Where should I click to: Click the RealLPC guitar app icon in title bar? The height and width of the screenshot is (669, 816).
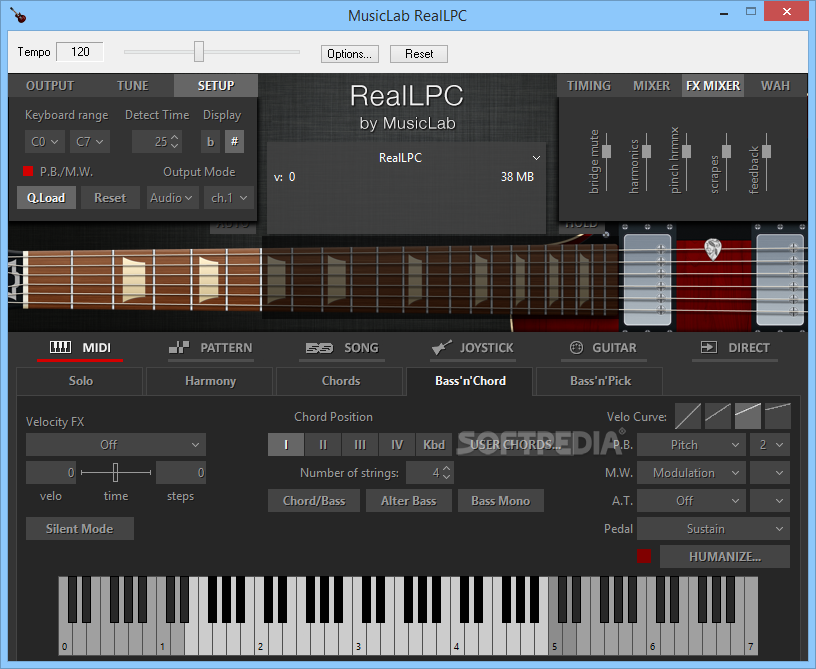18,15
